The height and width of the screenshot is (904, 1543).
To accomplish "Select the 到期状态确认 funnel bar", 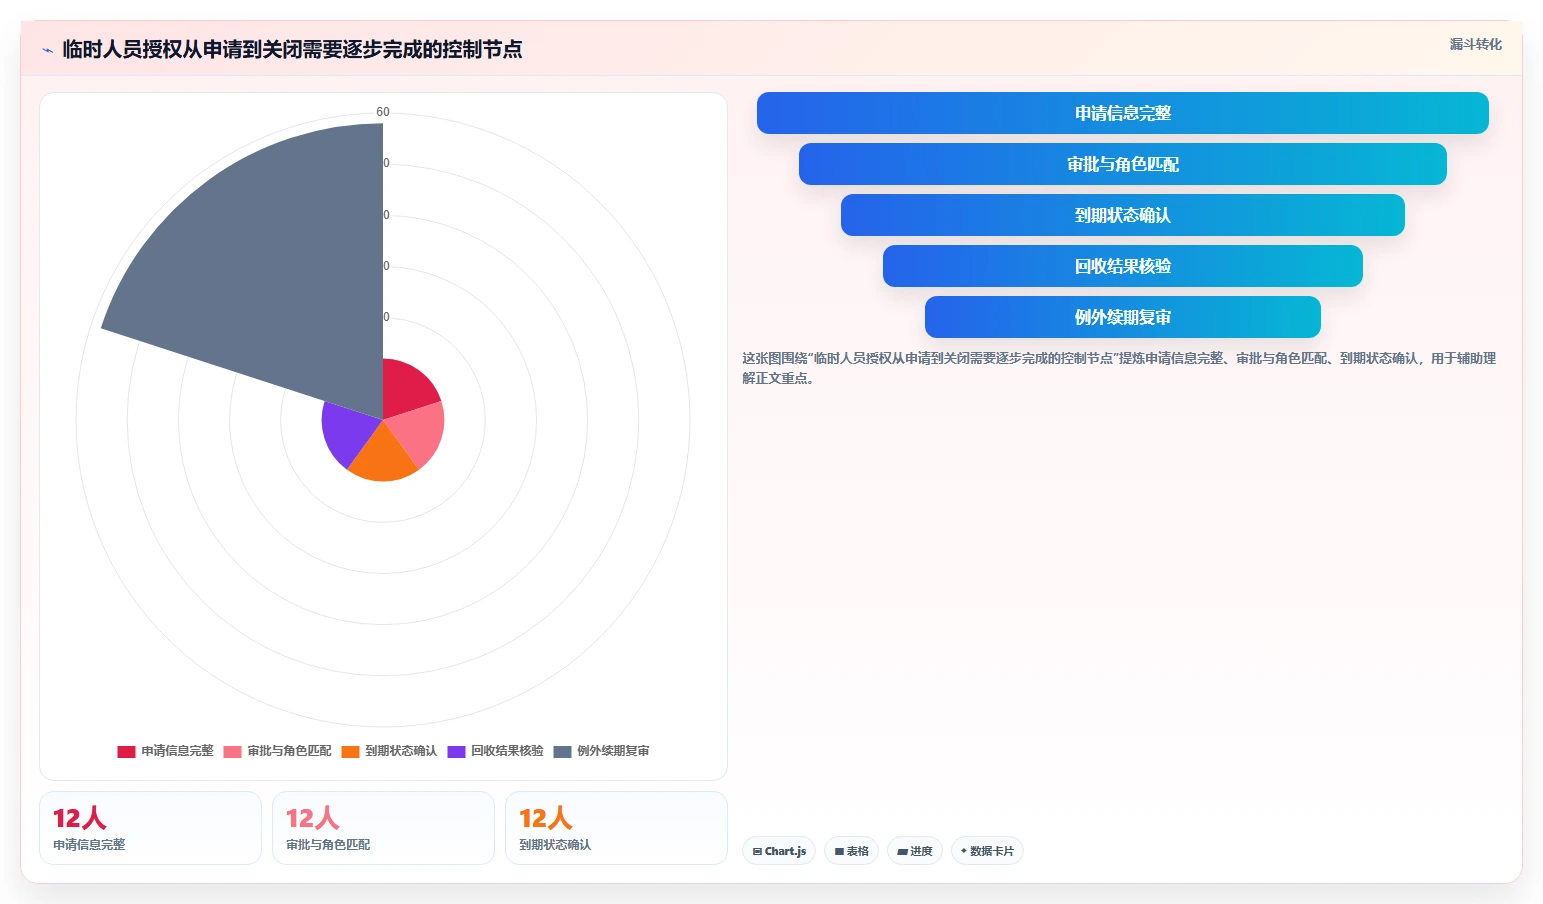I will click(1122, 215).
